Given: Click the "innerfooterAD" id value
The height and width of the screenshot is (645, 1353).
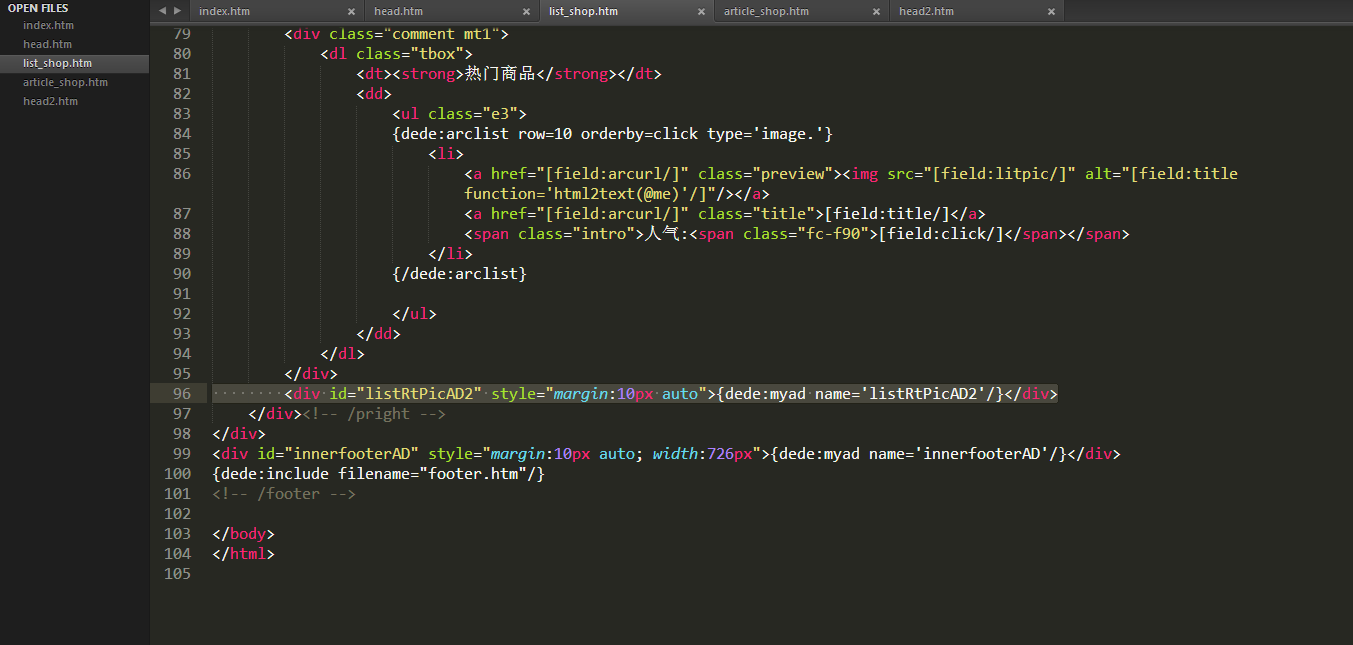Looking at the screenshot, I should point(352,454).
